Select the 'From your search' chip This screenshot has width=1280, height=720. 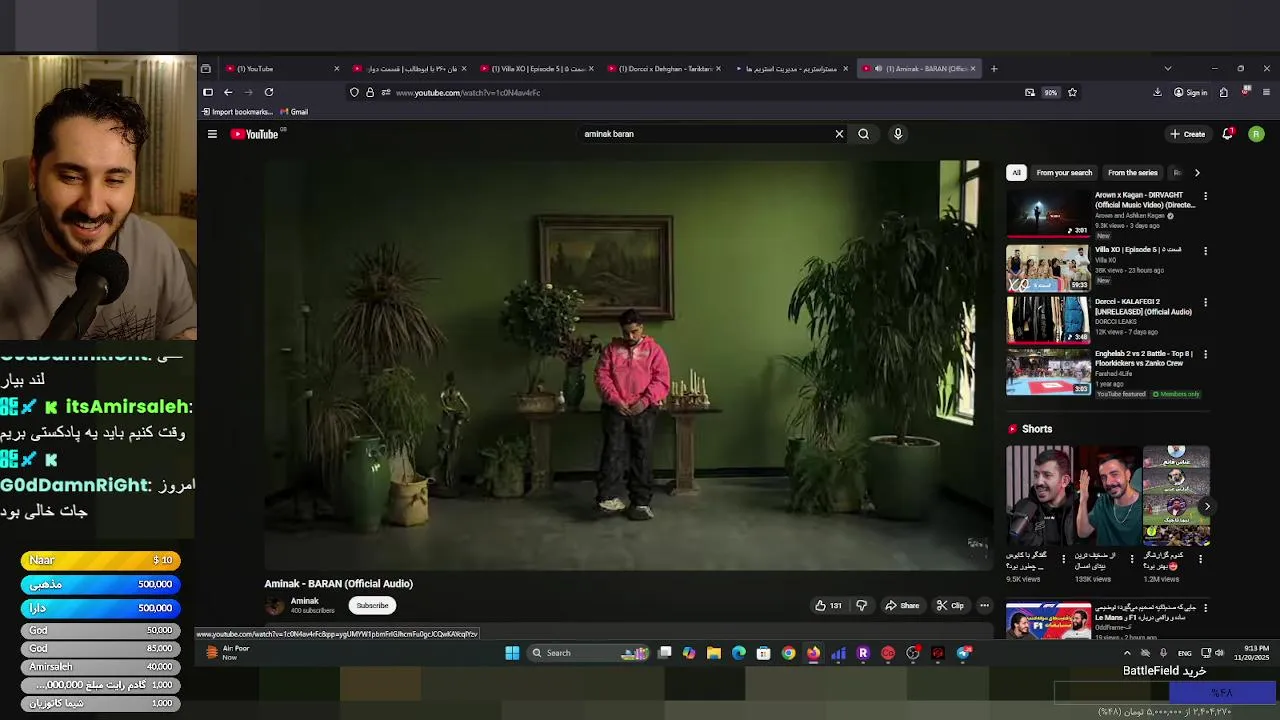(x=1064, y=173)
